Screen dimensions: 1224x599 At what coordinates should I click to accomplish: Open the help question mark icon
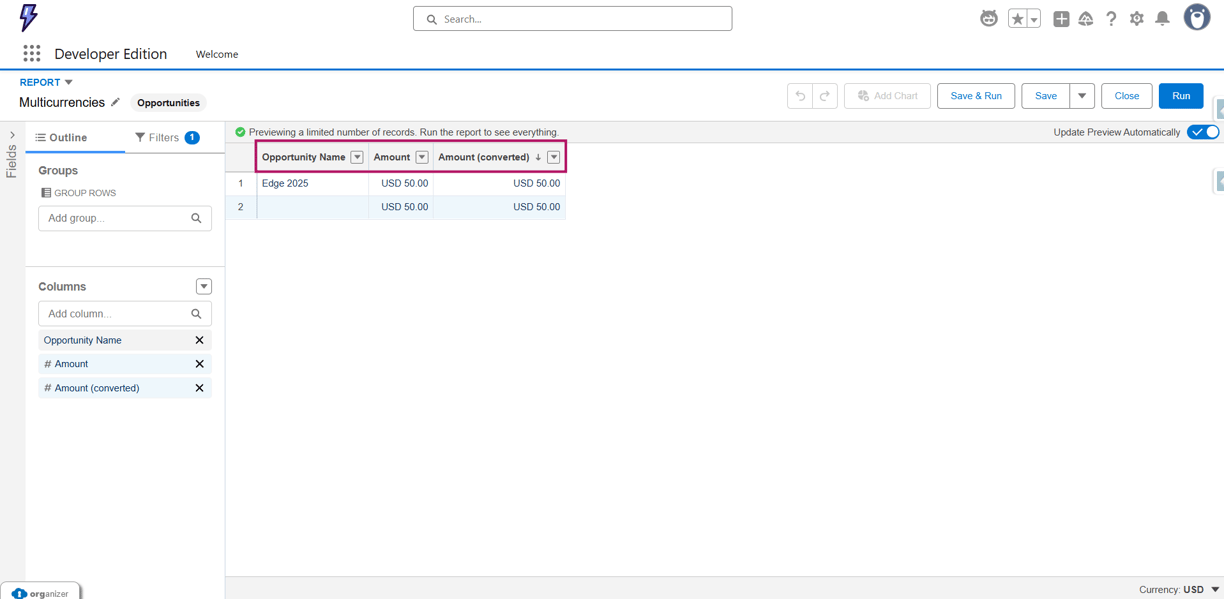pyautogui.click(x=1111, y=18)
